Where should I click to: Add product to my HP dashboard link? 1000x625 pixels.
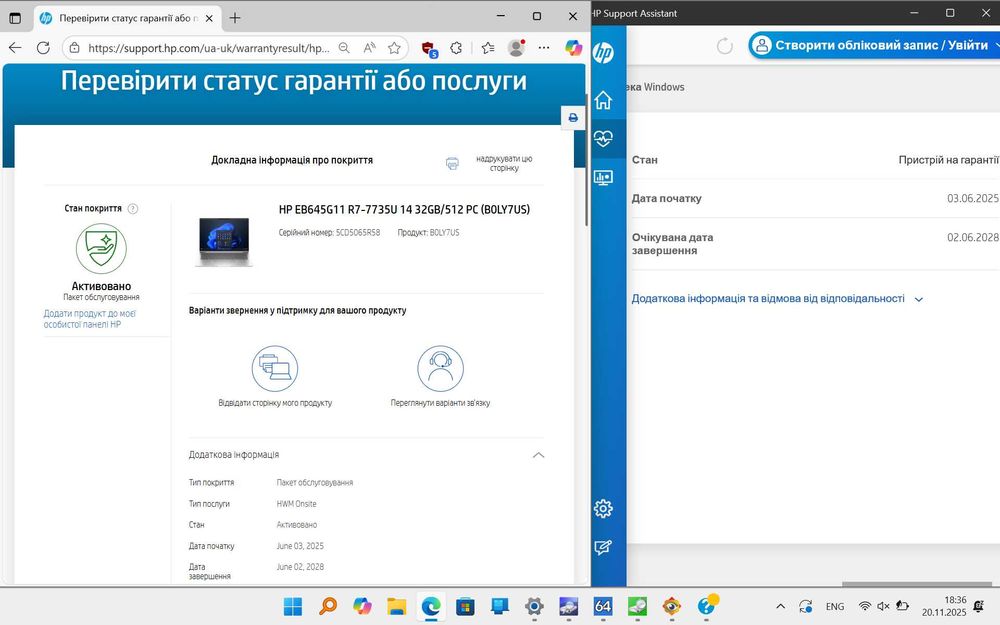(89, 319)
